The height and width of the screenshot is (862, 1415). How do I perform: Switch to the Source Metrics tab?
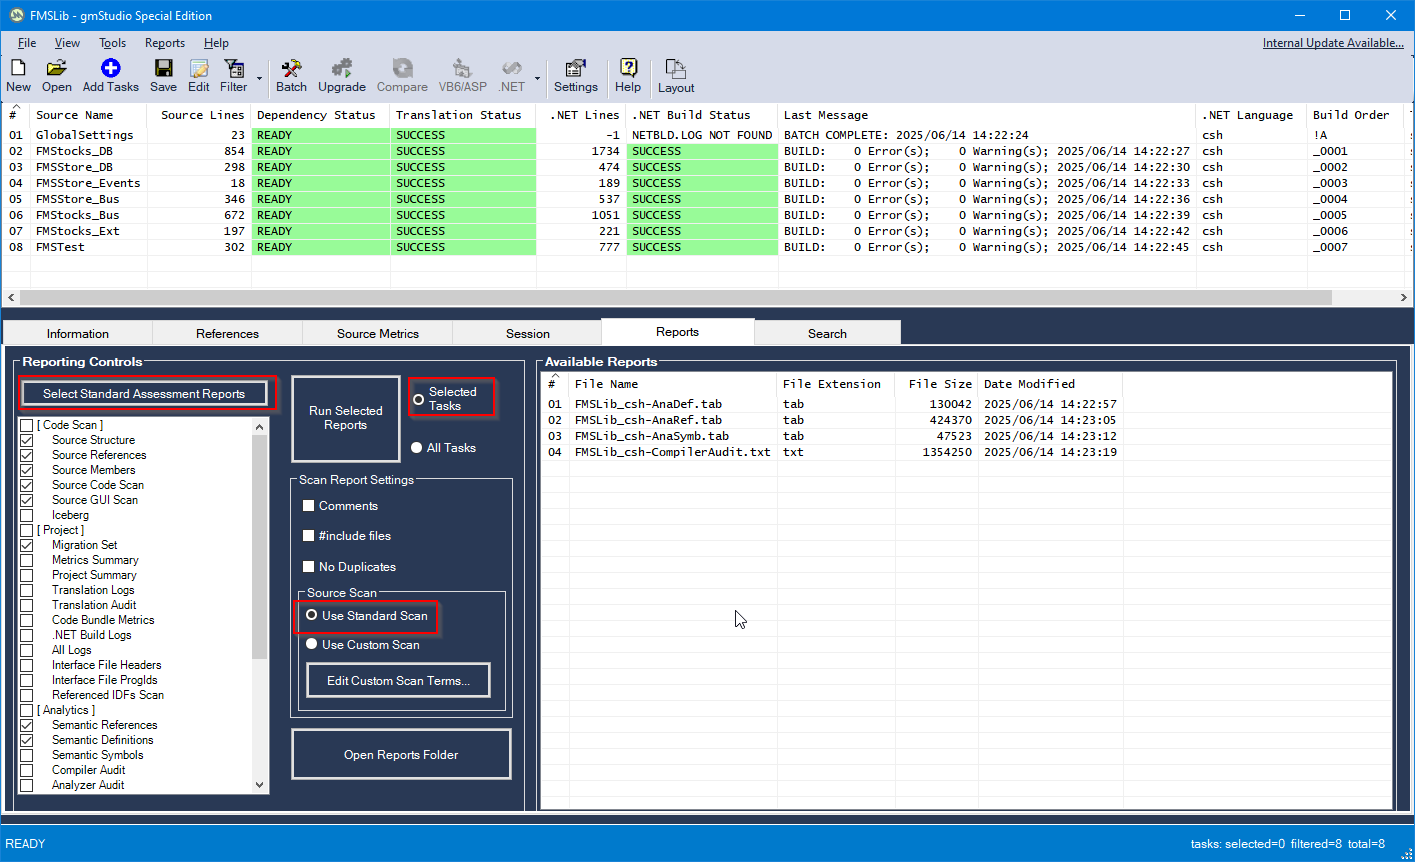[x=377, y=334]
